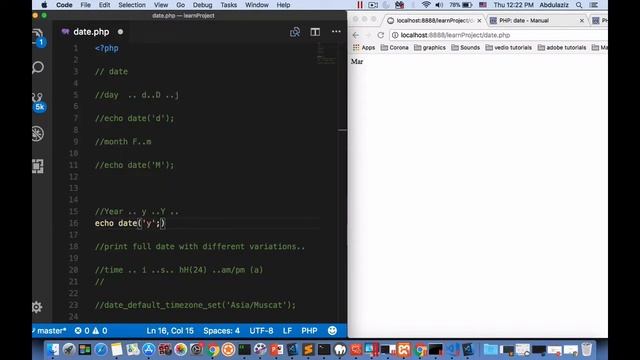Screen dimensions: 640x360
Task: Open the View menu
Action: tap(161, 5)
